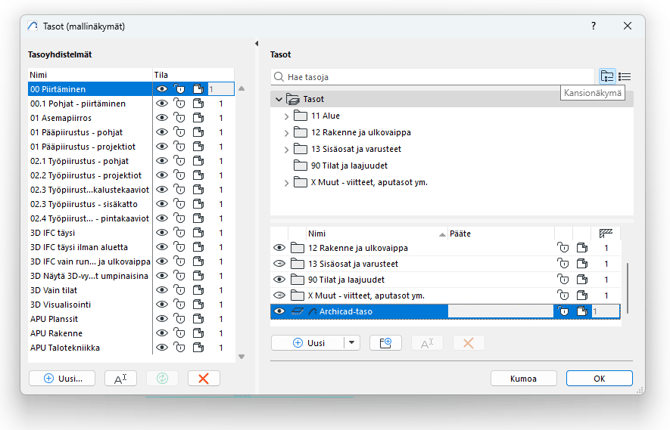Collapse the Tasot root folder
The height and width of the screenshot is (430, 670).
click(279, 99)
